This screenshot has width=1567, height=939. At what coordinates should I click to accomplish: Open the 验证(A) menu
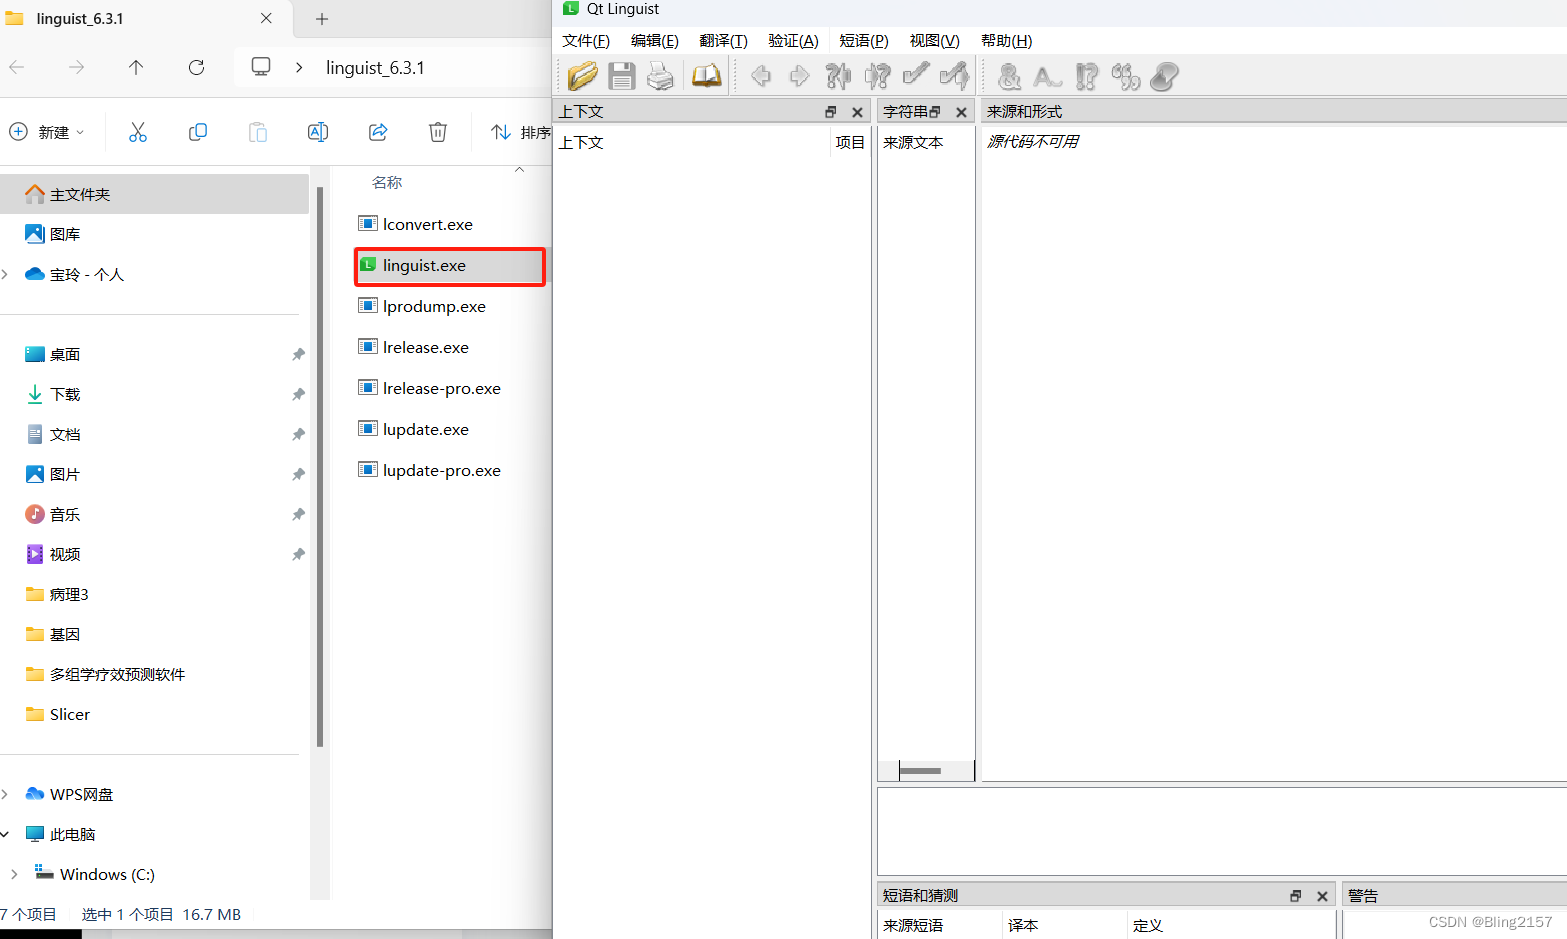click(794, 41)
